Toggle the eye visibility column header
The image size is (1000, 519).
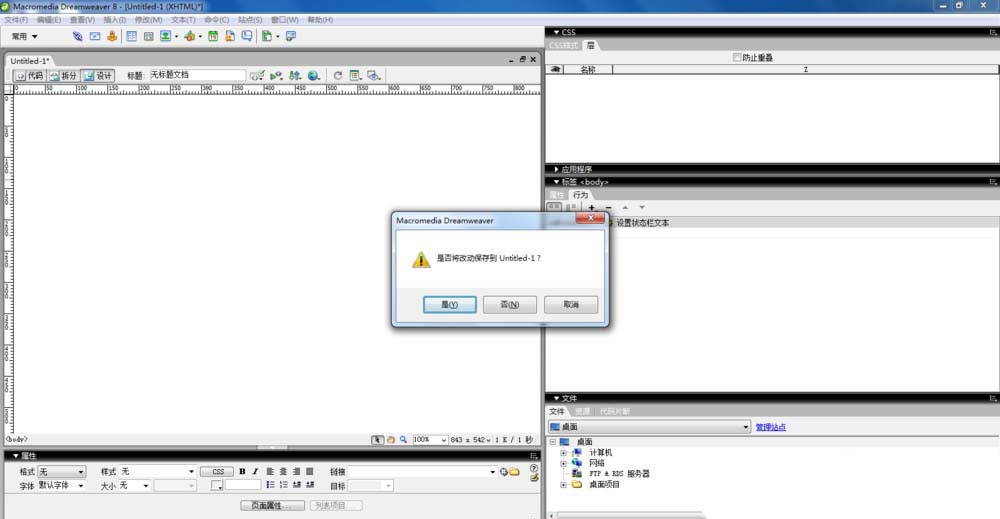click(555, 69)
